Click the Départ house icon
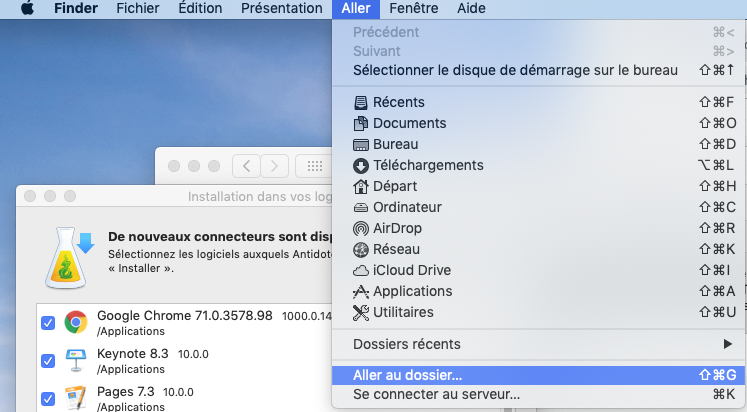747x412 pixels. [x=361, y=186]
